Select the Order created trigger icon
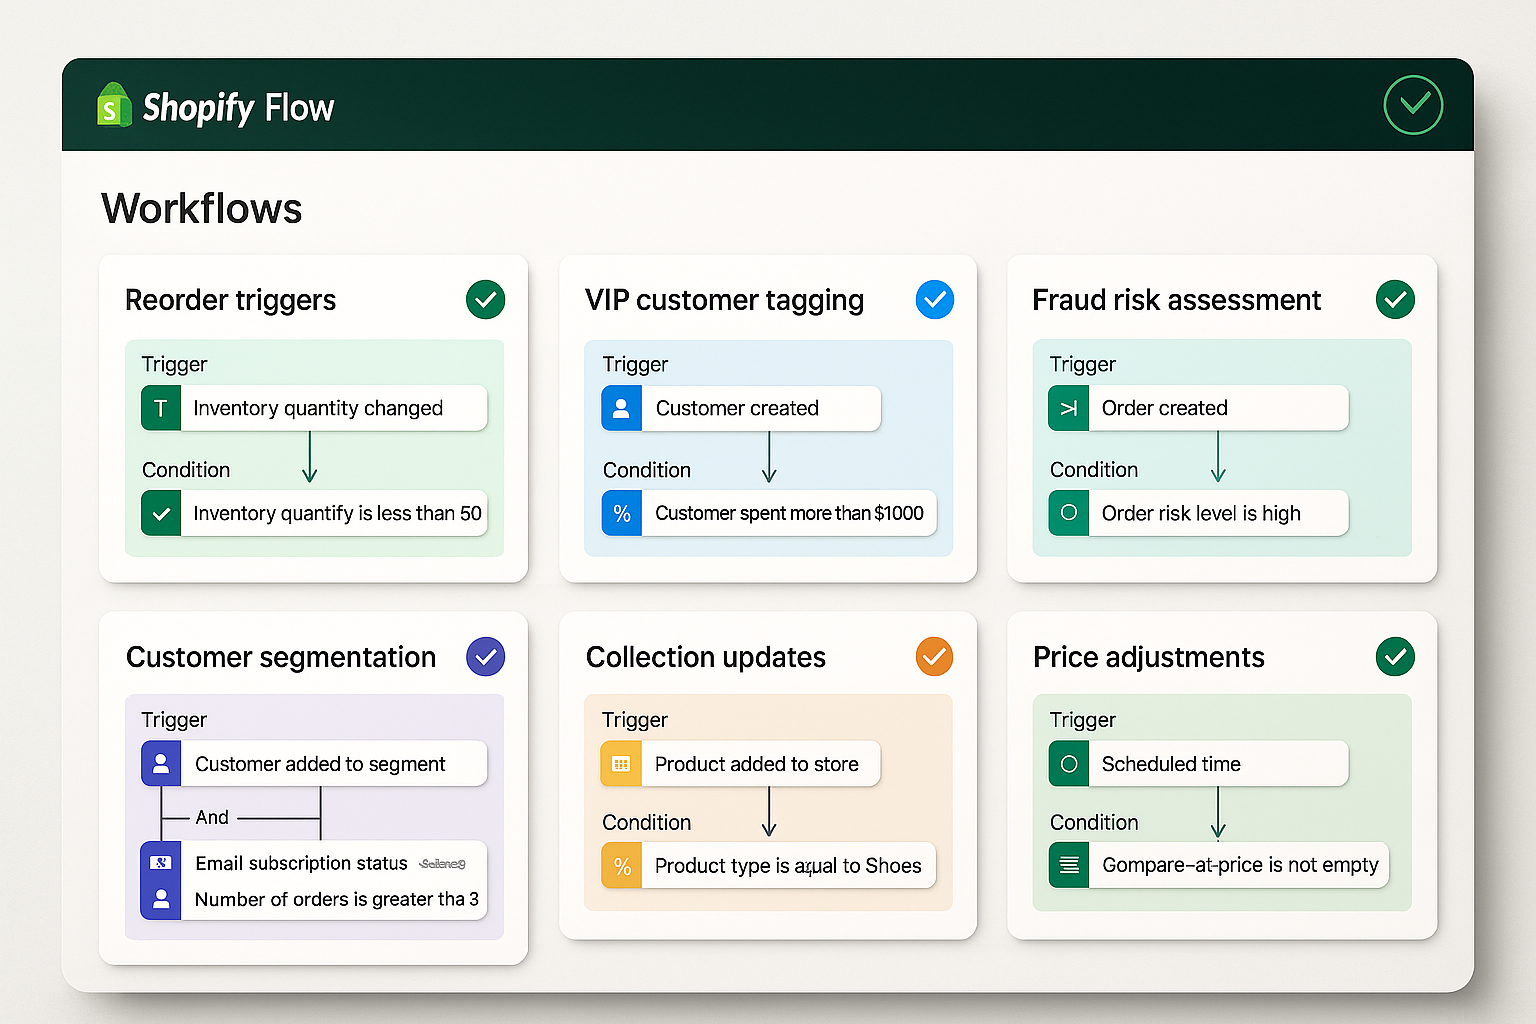1536x1024 pixels. pos(1067,408)
